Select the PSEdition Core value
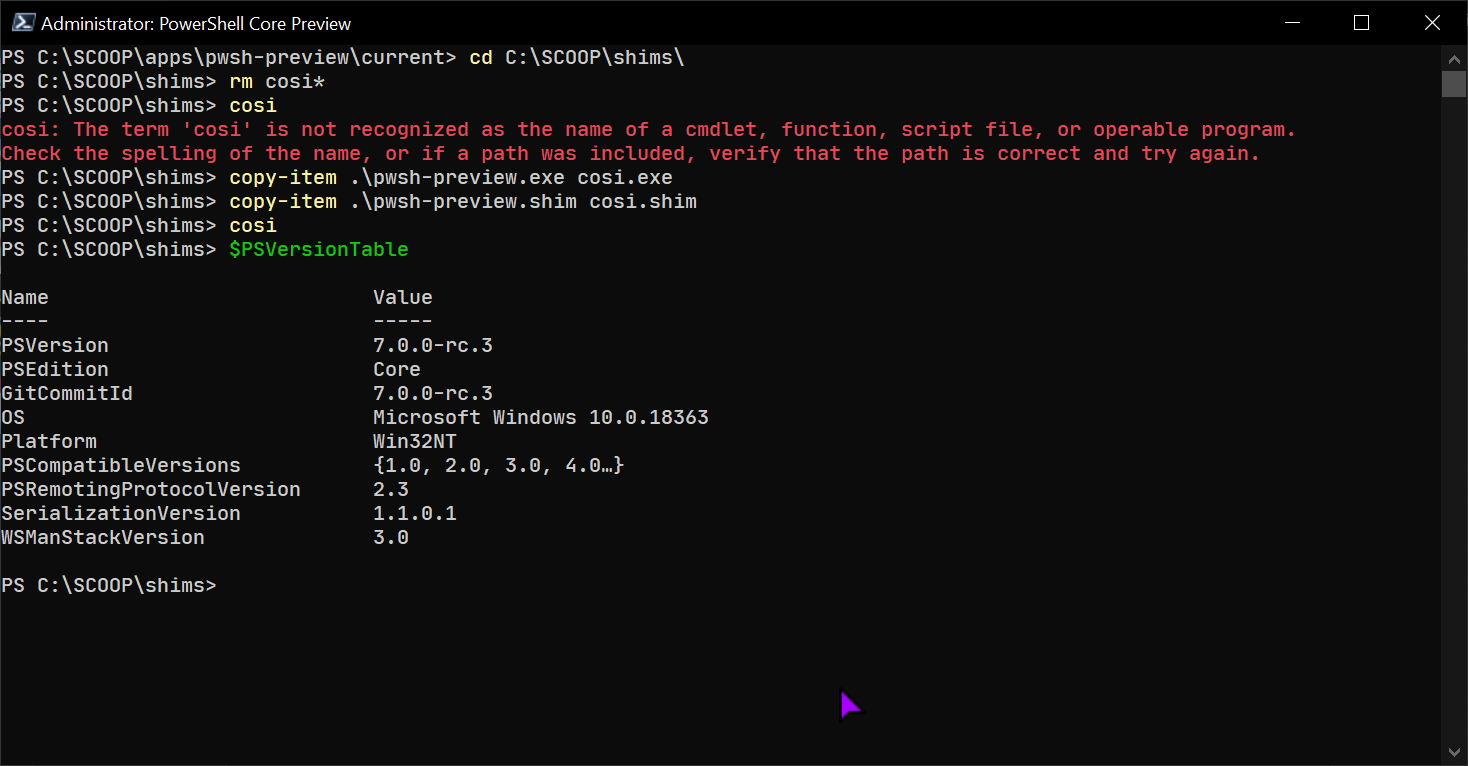This screenshot has height=766, width=1468. tap(396, 369)
